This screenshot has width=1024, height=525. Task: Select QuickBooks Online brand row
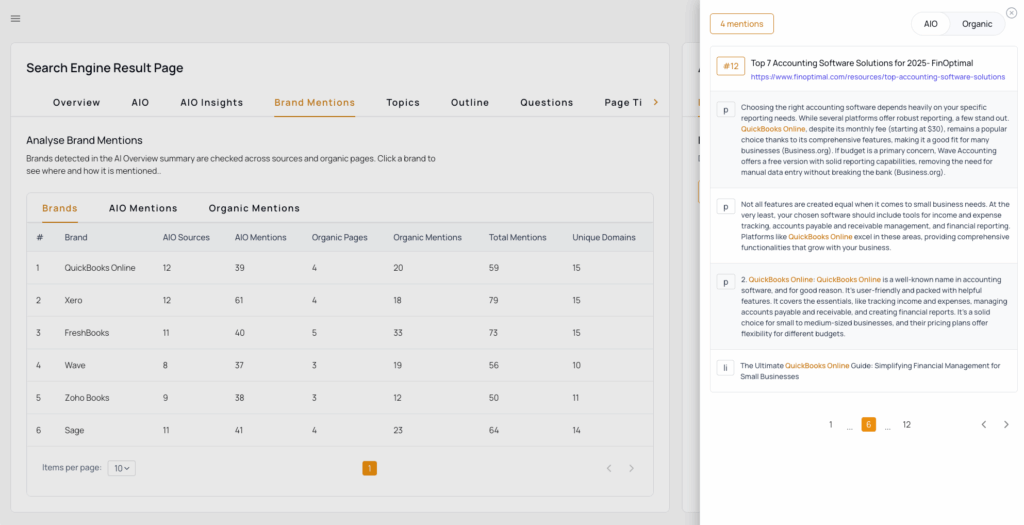click(x=340, y=268)
